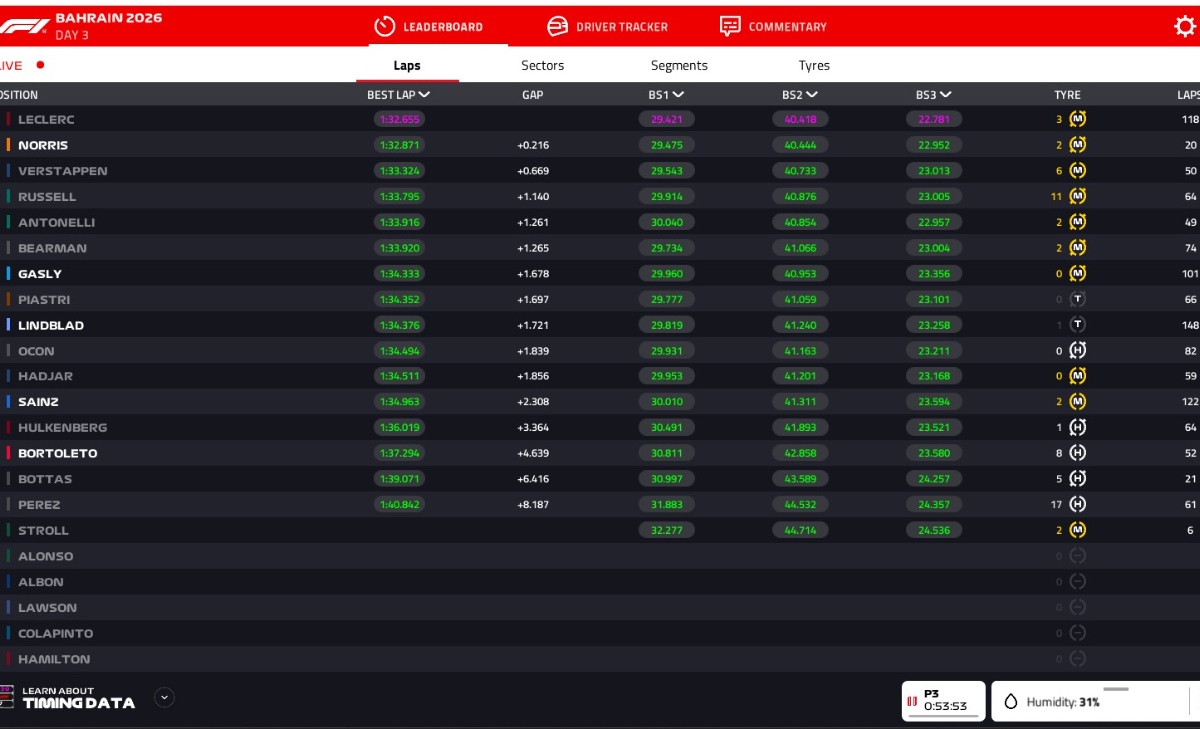Select Leclerc's purple best lap time
1200x729 pixels.
(x=401, y=119)
